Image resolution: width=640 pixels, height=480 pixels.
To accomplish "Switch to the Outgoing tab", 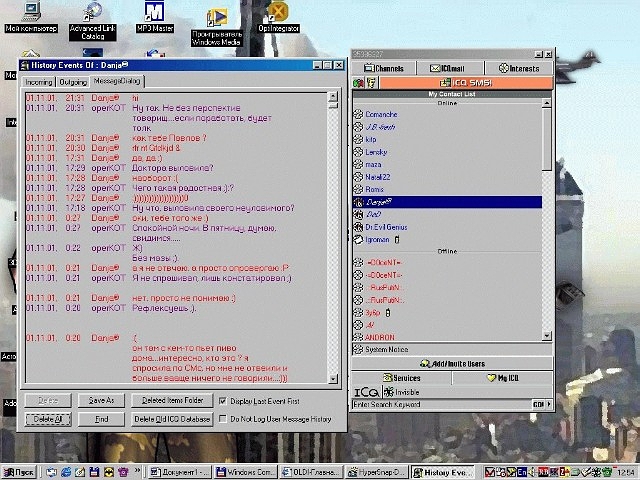I will [73, 82].
